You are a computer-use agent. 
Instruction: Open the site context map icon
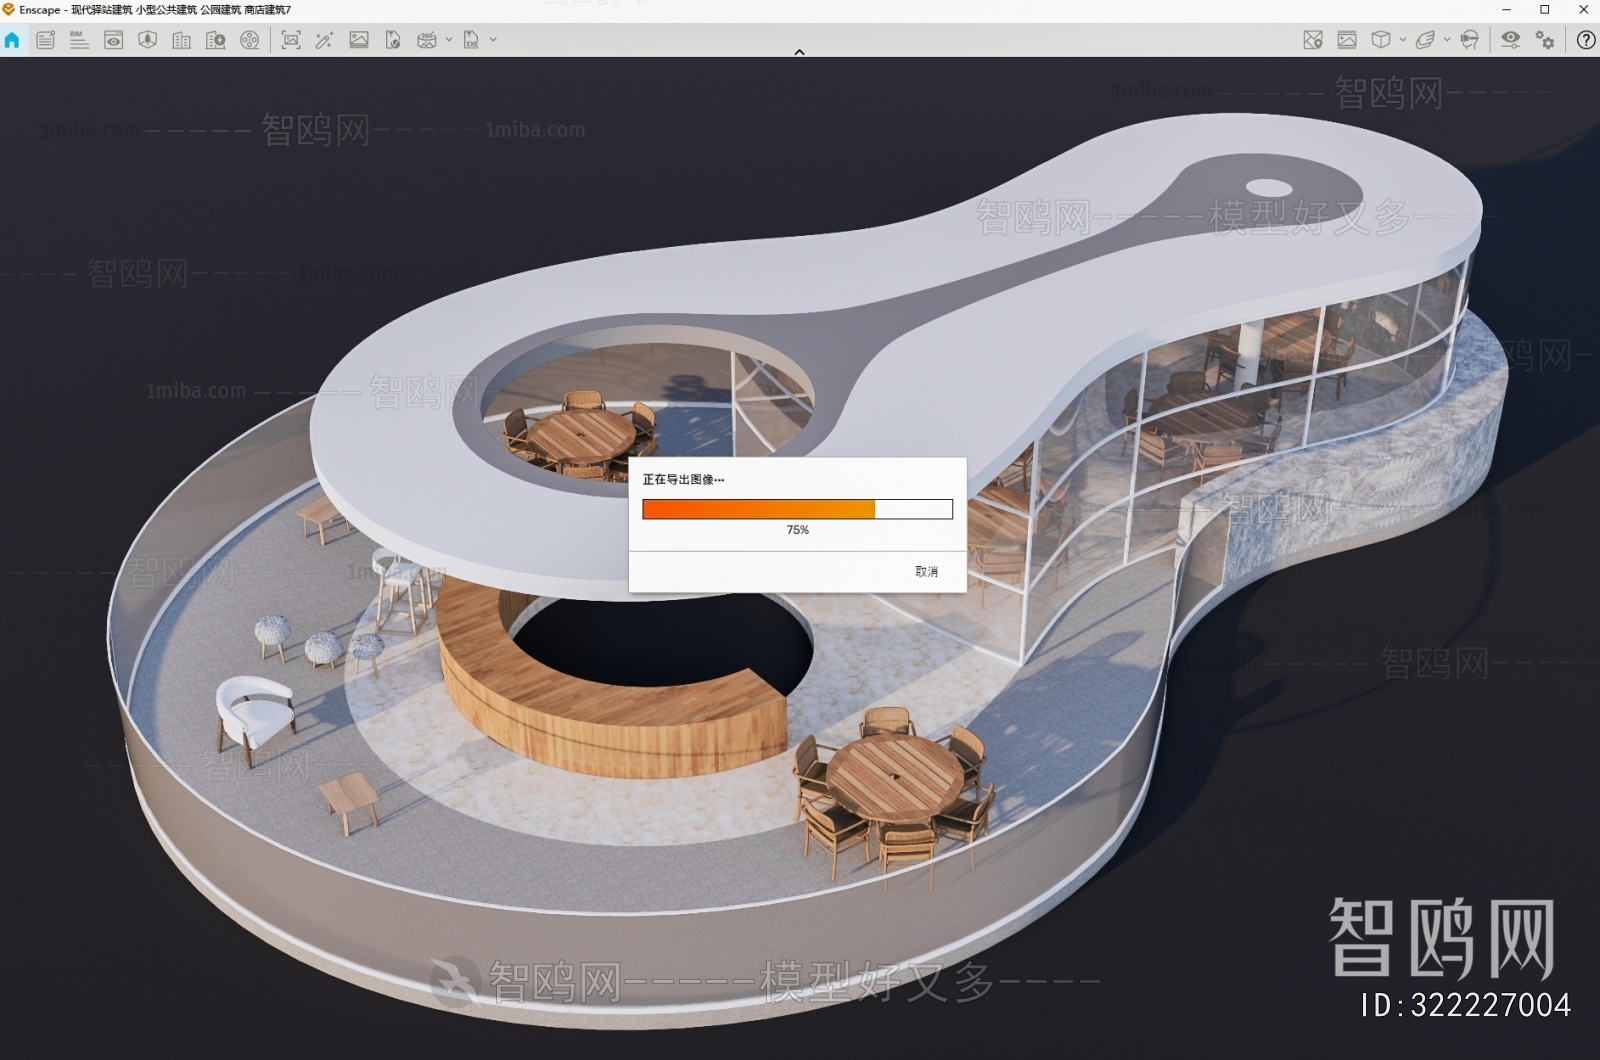[1313, 40]
